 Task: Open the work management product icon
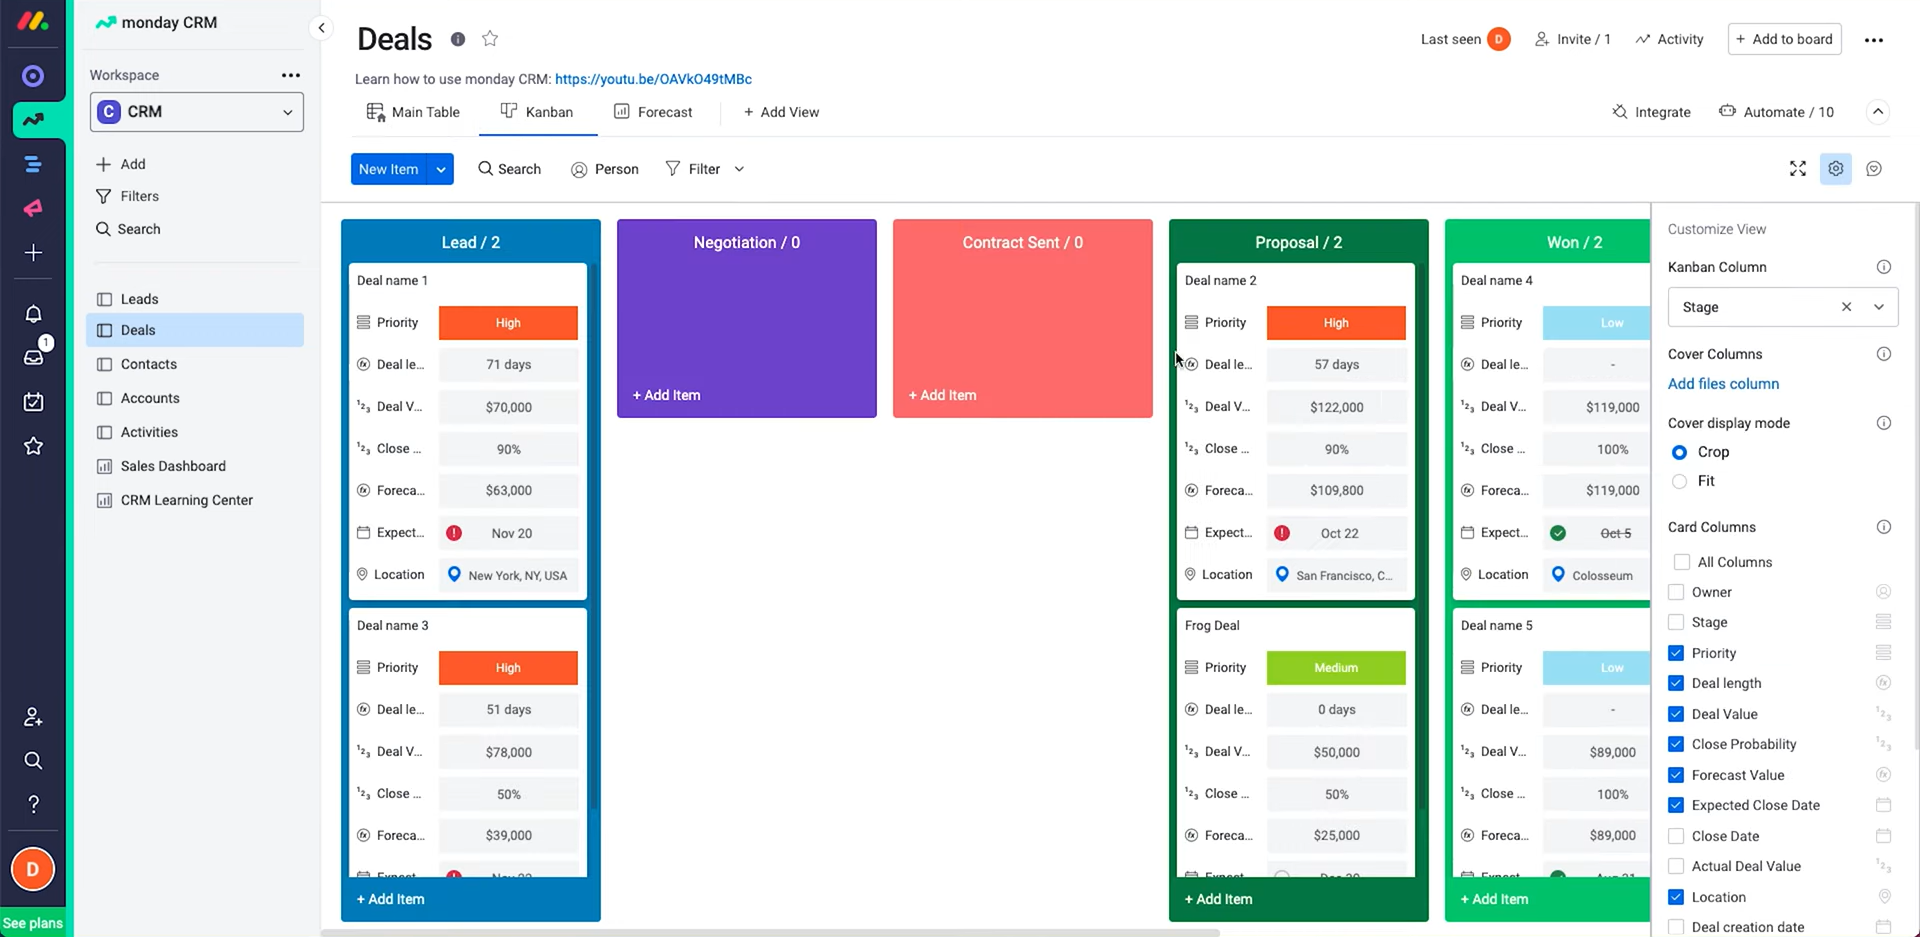[33, 164]
